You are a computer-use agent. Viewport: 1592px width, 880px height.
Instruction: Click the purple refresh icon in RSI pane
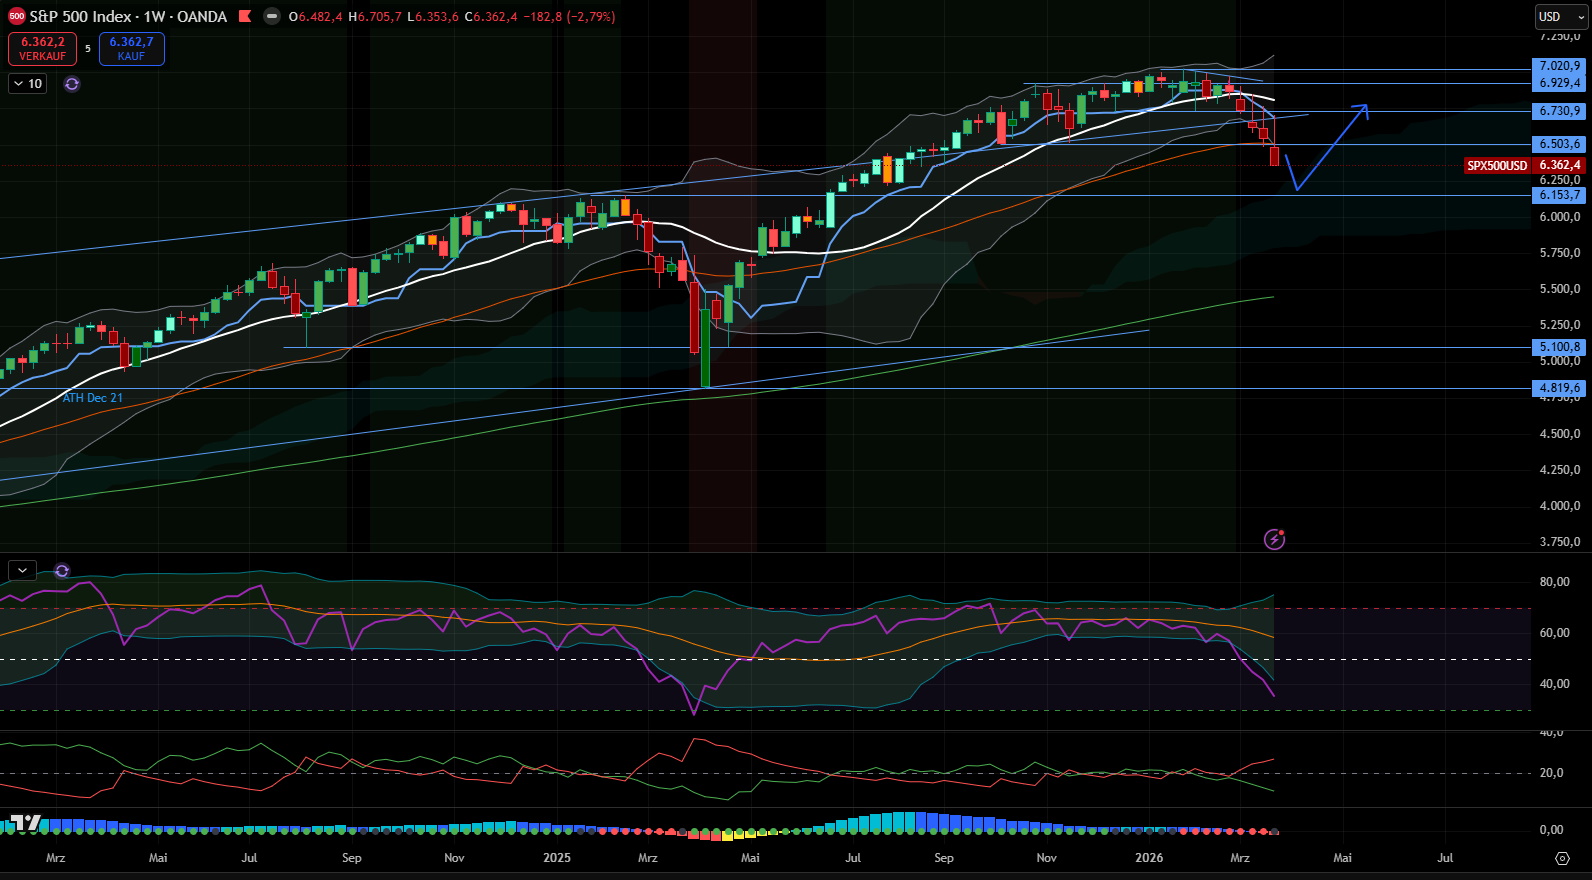click(x=62, y=571)
